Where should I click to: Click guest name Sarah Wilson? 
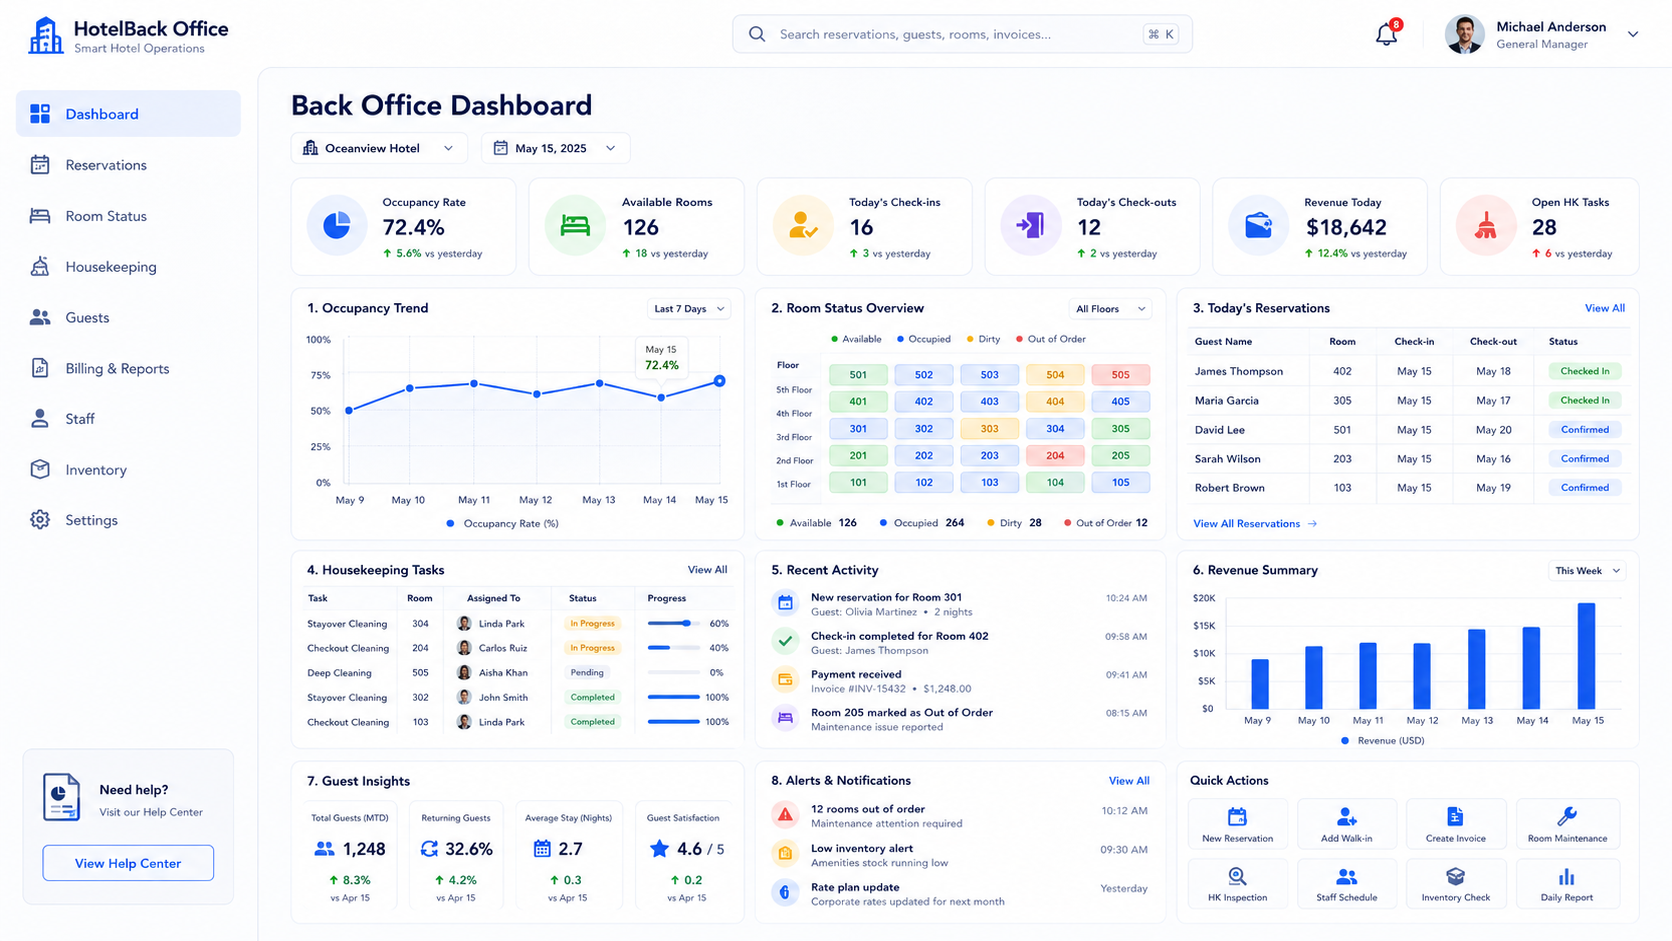(1227, 459)
